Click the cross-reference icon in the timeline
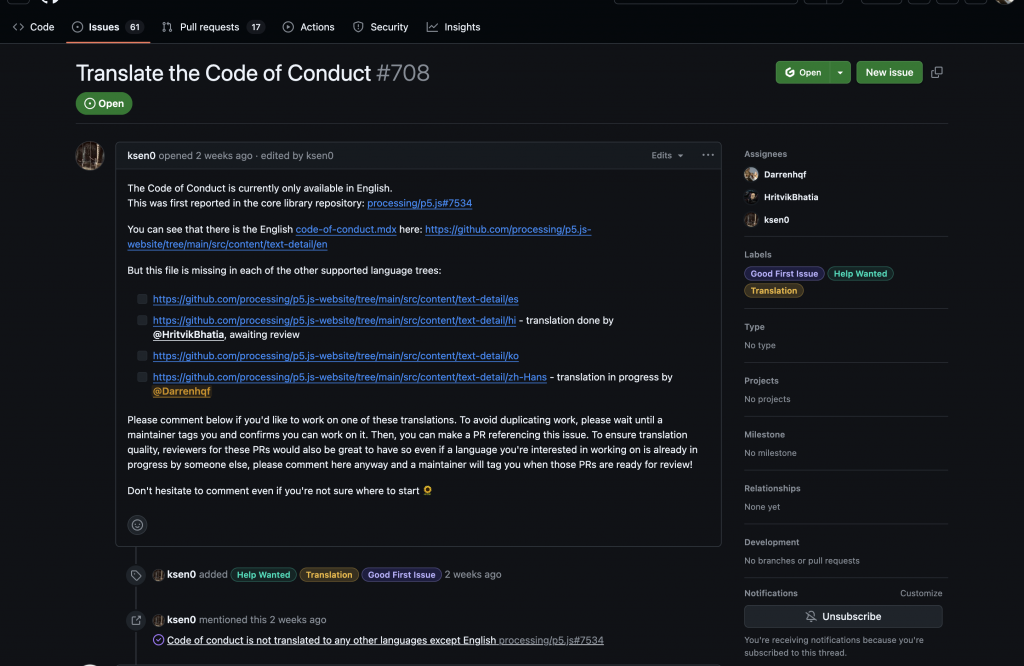This screenshot has height=666, width=1024. (x=136, y=620)
